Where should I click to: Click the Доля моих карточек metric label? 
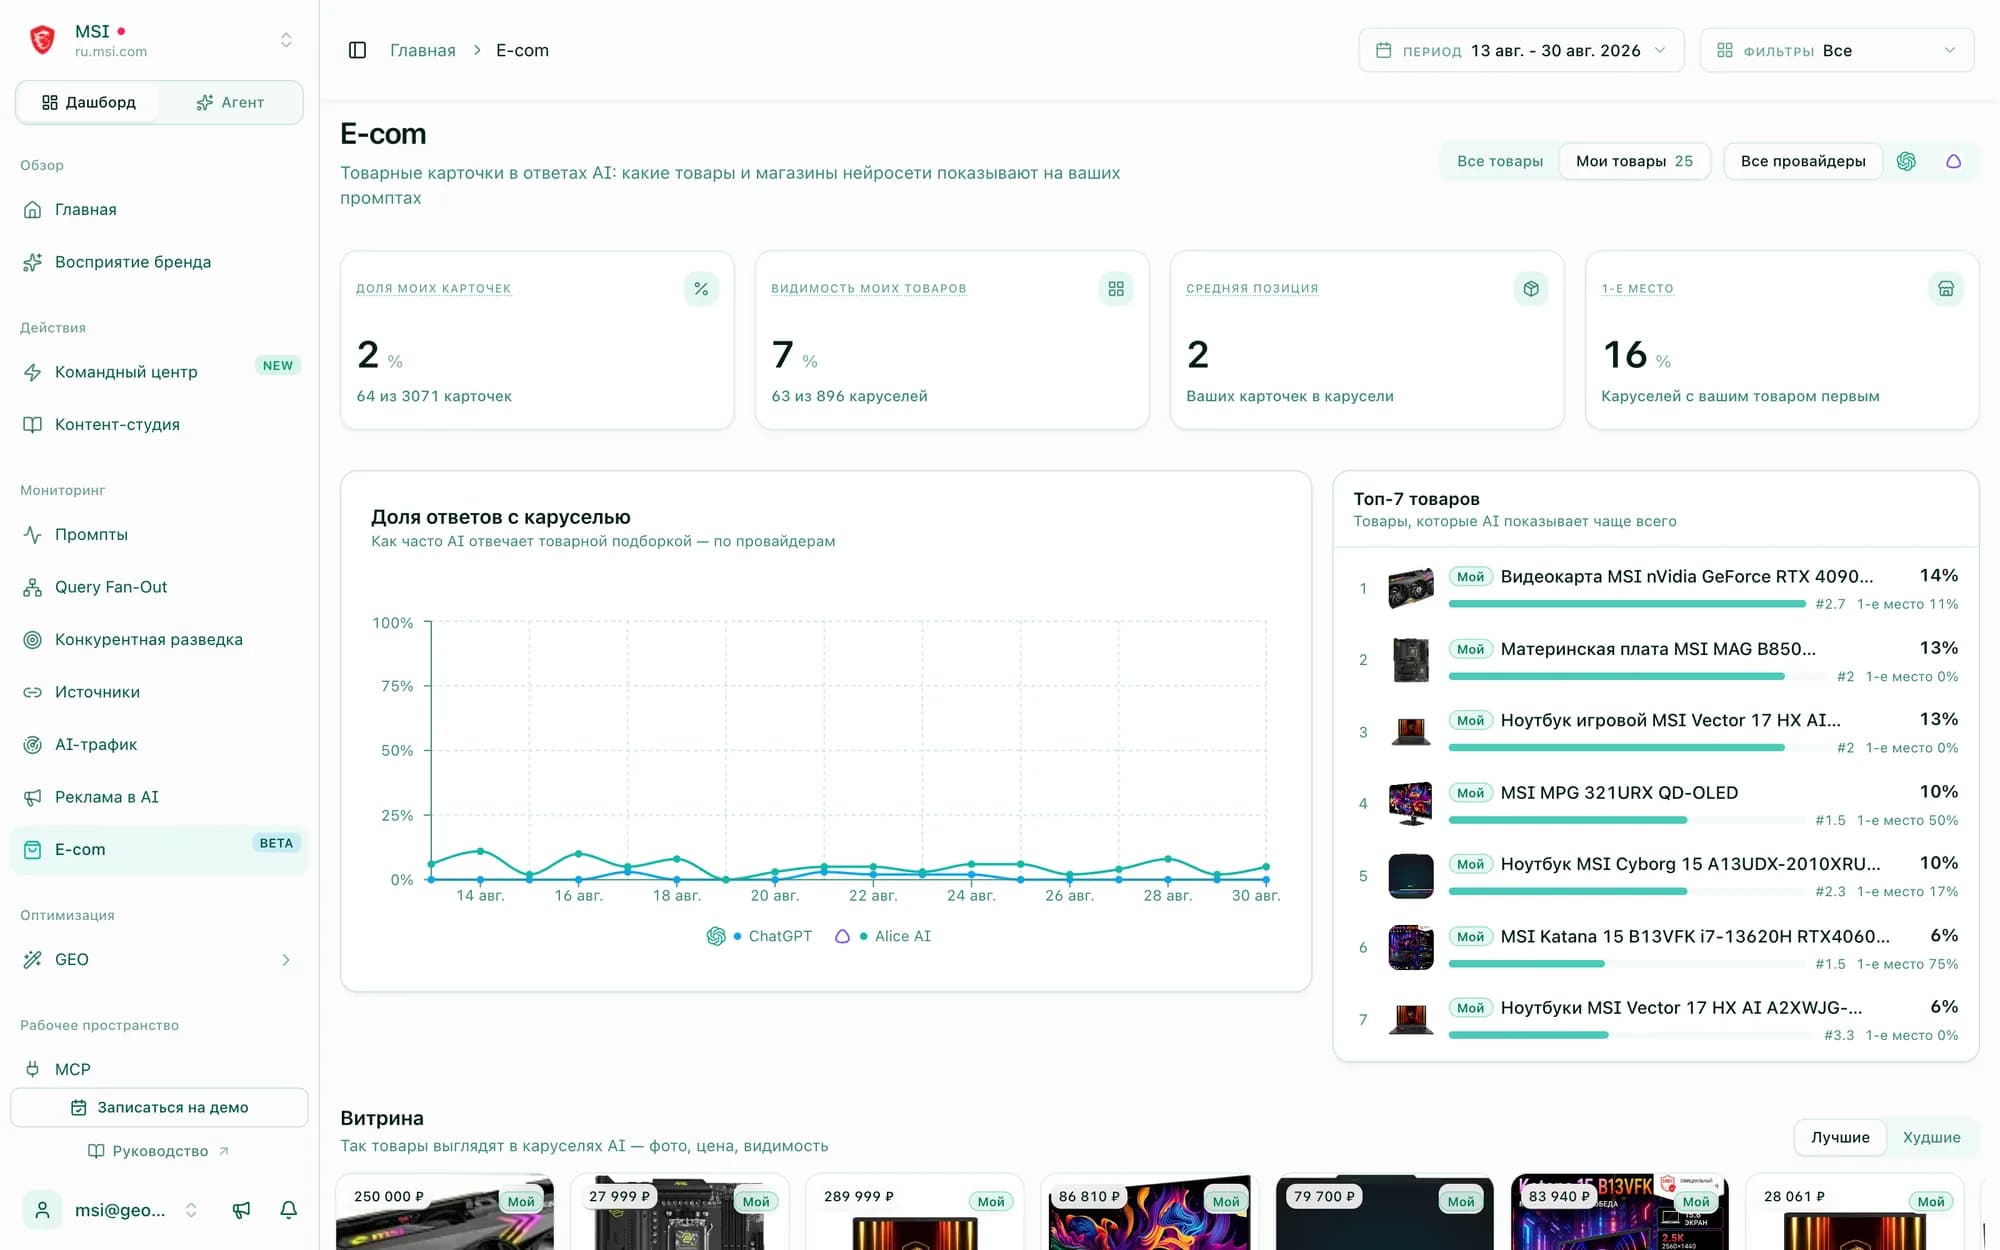(x=433, y=289)
